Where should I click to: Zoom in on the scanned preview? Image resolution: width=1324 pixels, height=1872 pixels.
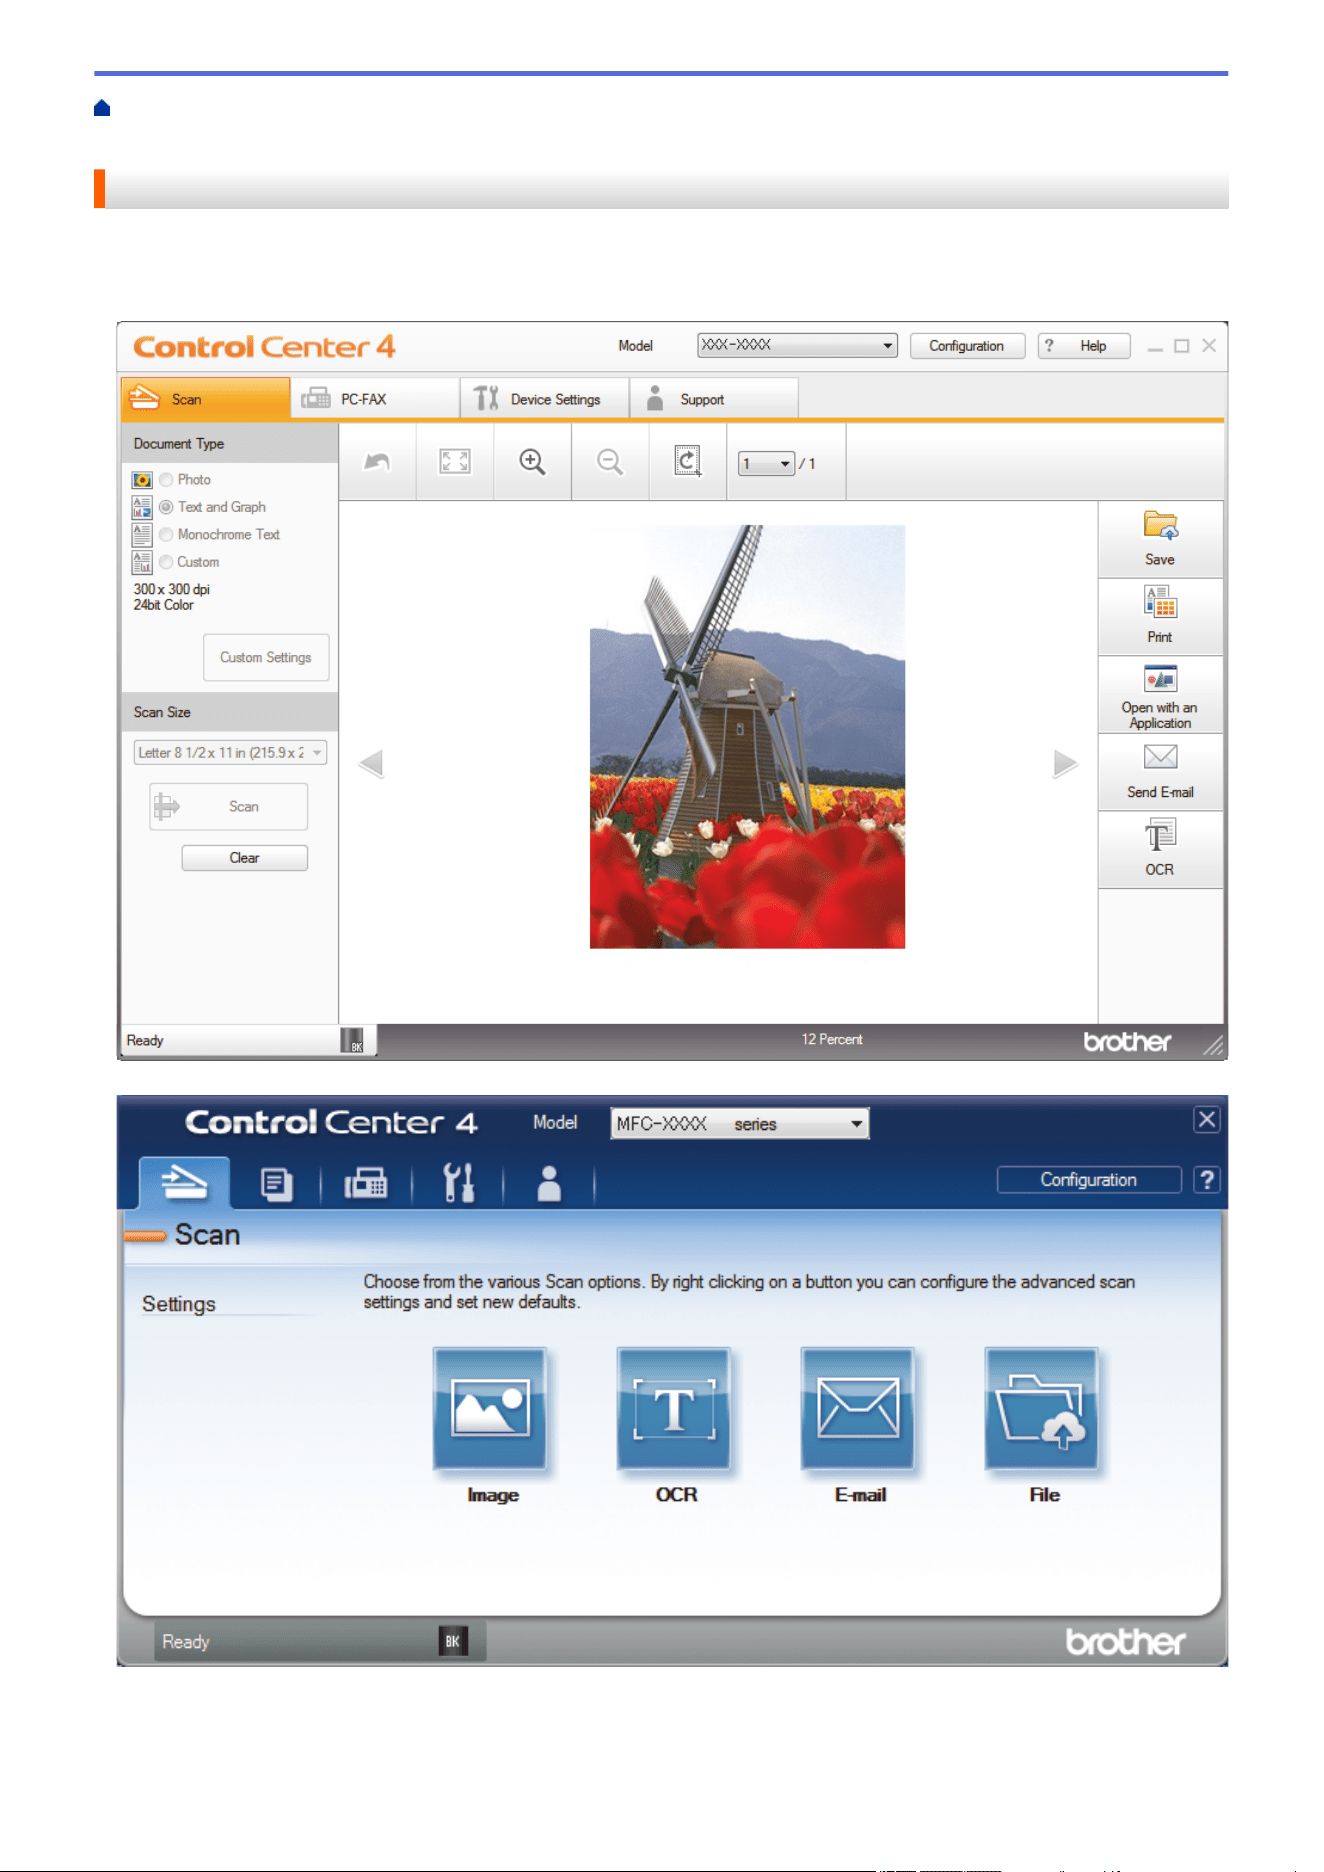pyautogui.click(x=532, y=461)
